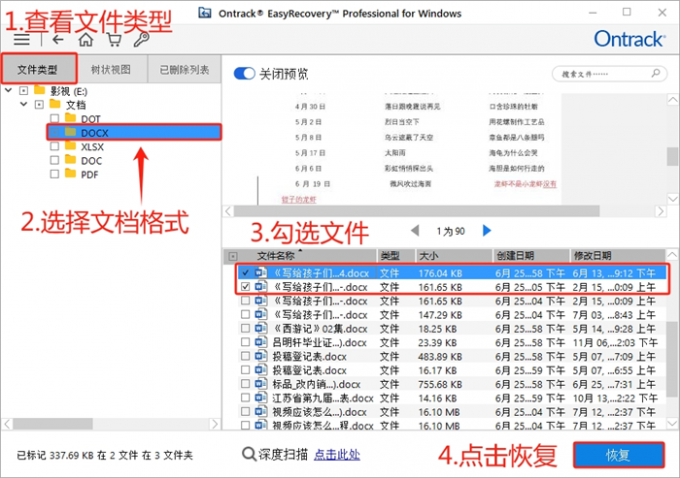The height and width of the screenshot is (478, 680).
Task: Open the home icon
Action: pyautogui.click(x=85, y=39)
